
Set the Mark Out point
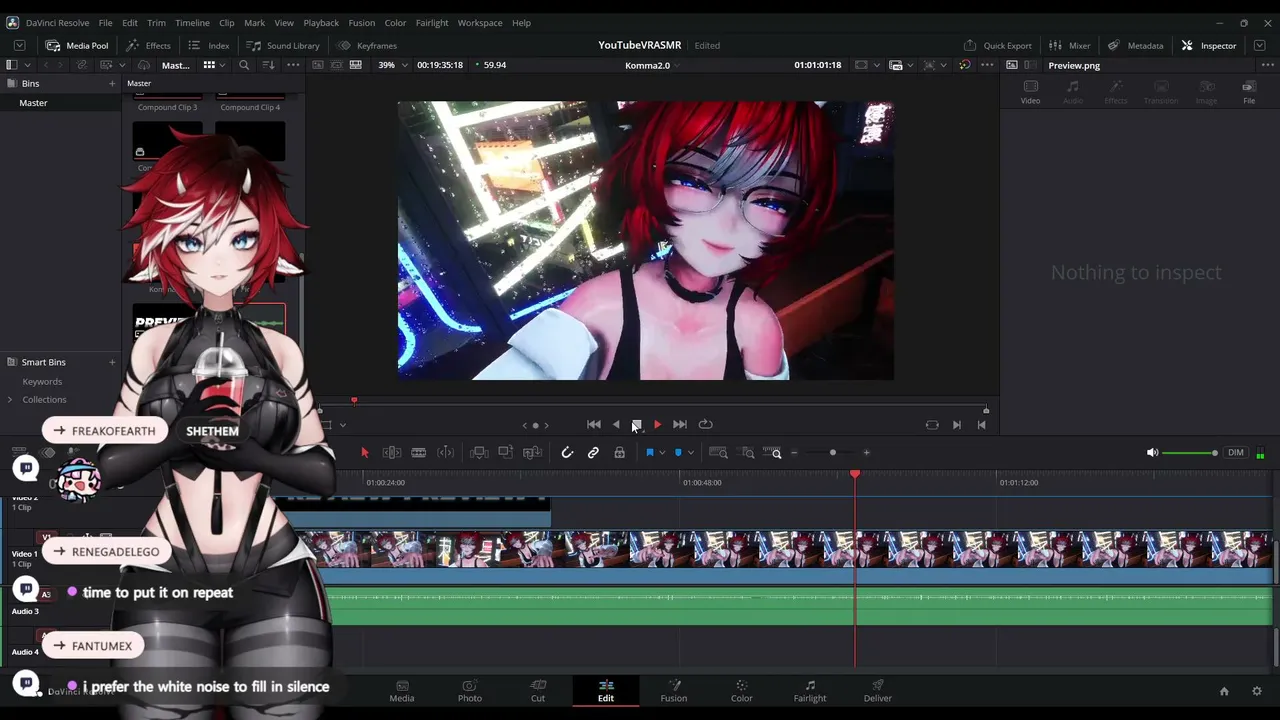[x=981, y=425]
